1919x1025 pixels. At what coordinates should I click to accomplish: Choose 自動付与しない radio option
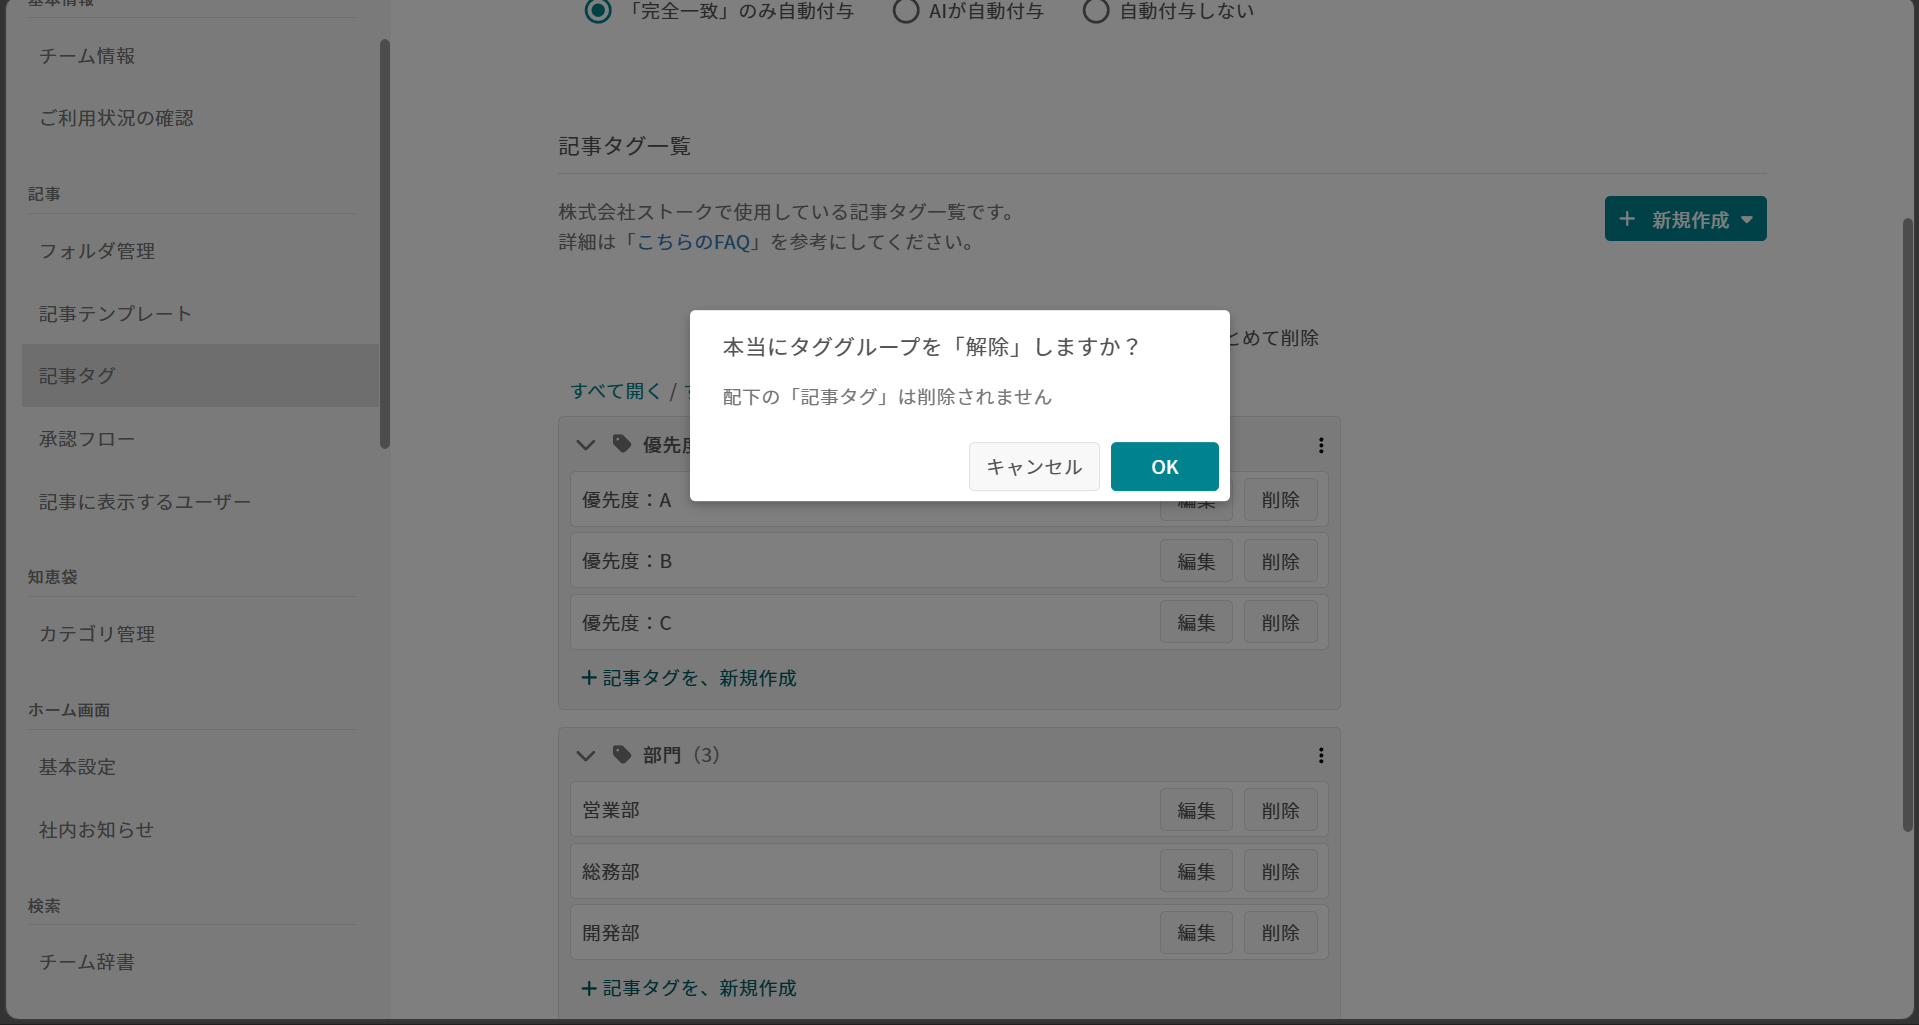click(1096, 11)
